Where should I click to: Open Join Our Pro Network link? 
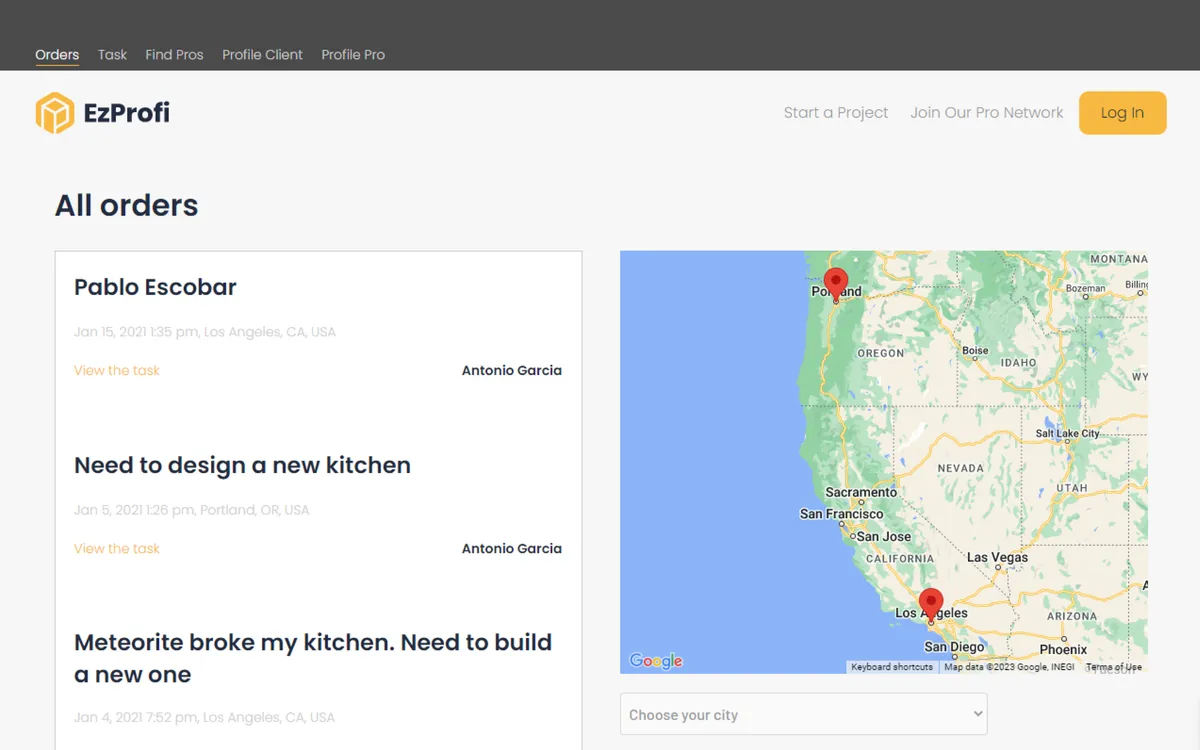pyautogui.click(x=987, y=113)
